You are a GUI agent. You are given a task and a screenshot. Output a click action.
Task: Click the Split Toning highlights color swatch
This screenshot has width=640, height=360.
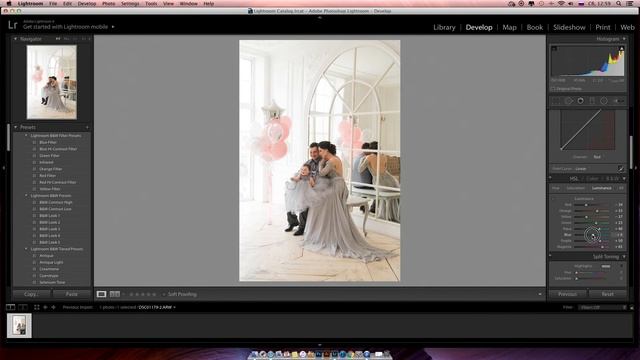click(606, 266)
